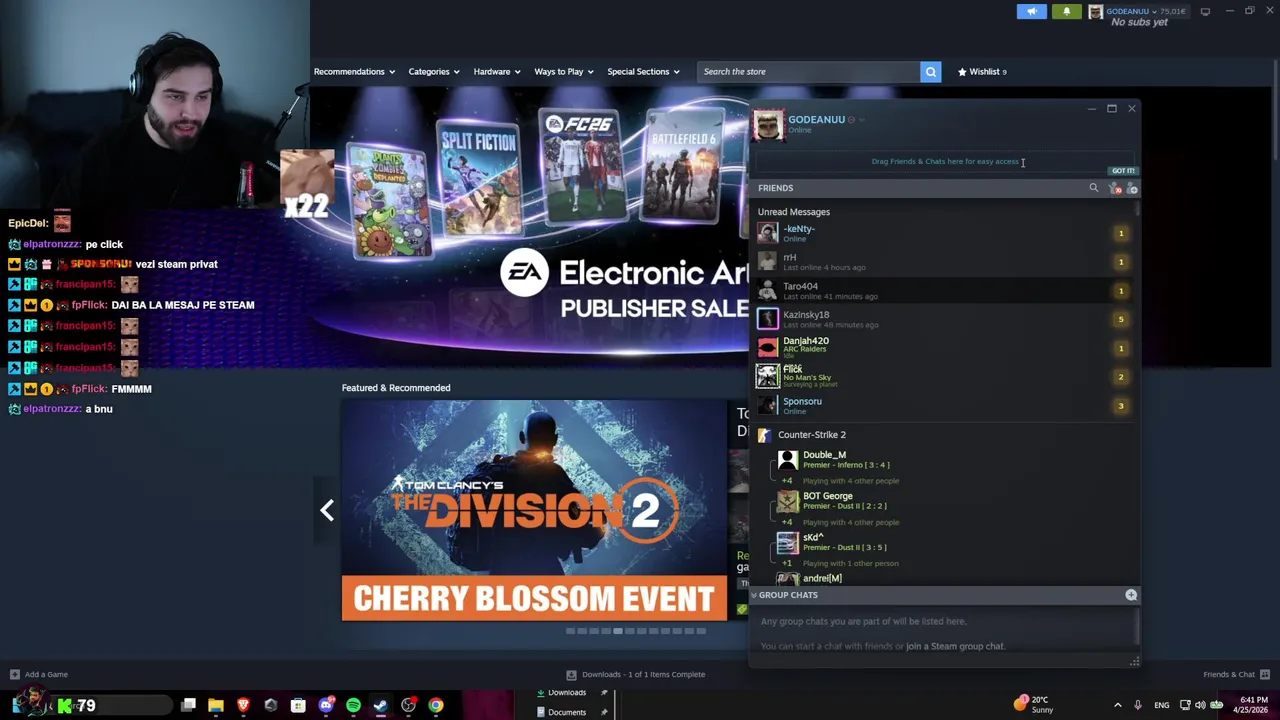Open the FC26 game cover
This screenshot has height=720, width=1280.
(x=582, y=166)
